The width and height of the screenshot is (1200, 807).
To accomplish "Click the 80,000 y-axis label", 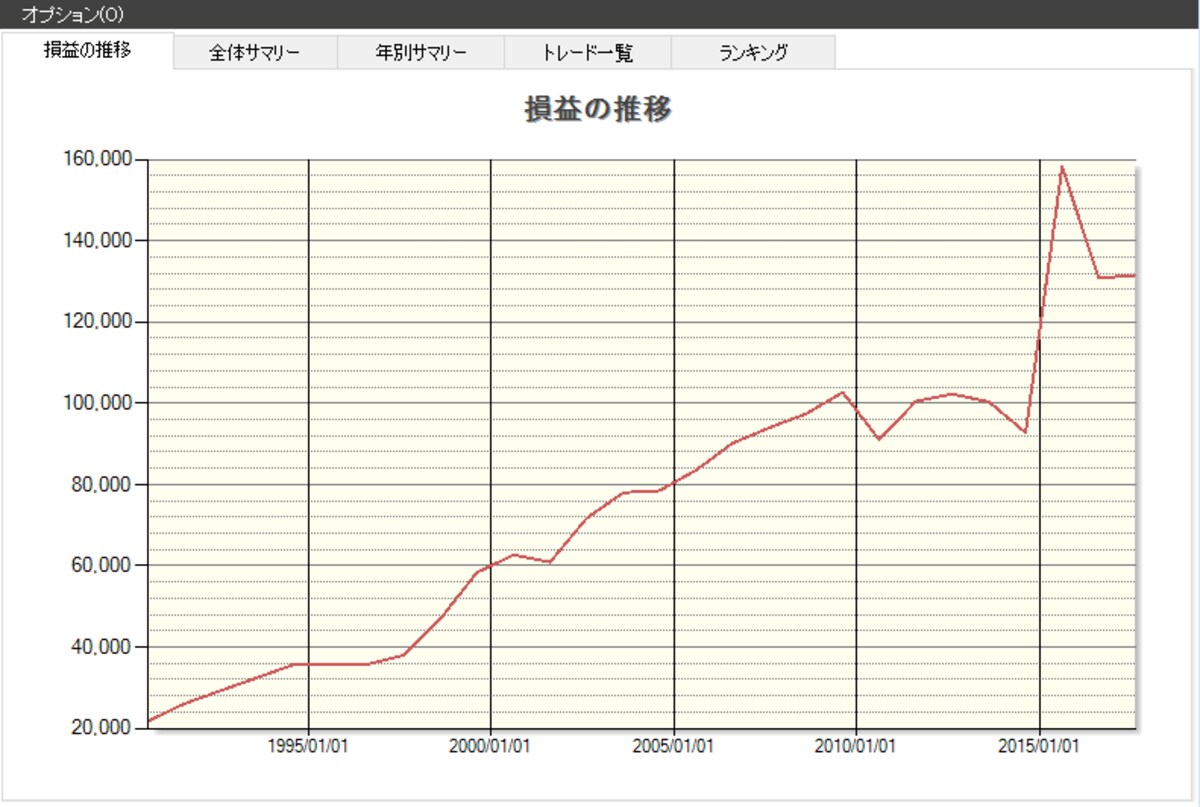I will click(103, 484).
